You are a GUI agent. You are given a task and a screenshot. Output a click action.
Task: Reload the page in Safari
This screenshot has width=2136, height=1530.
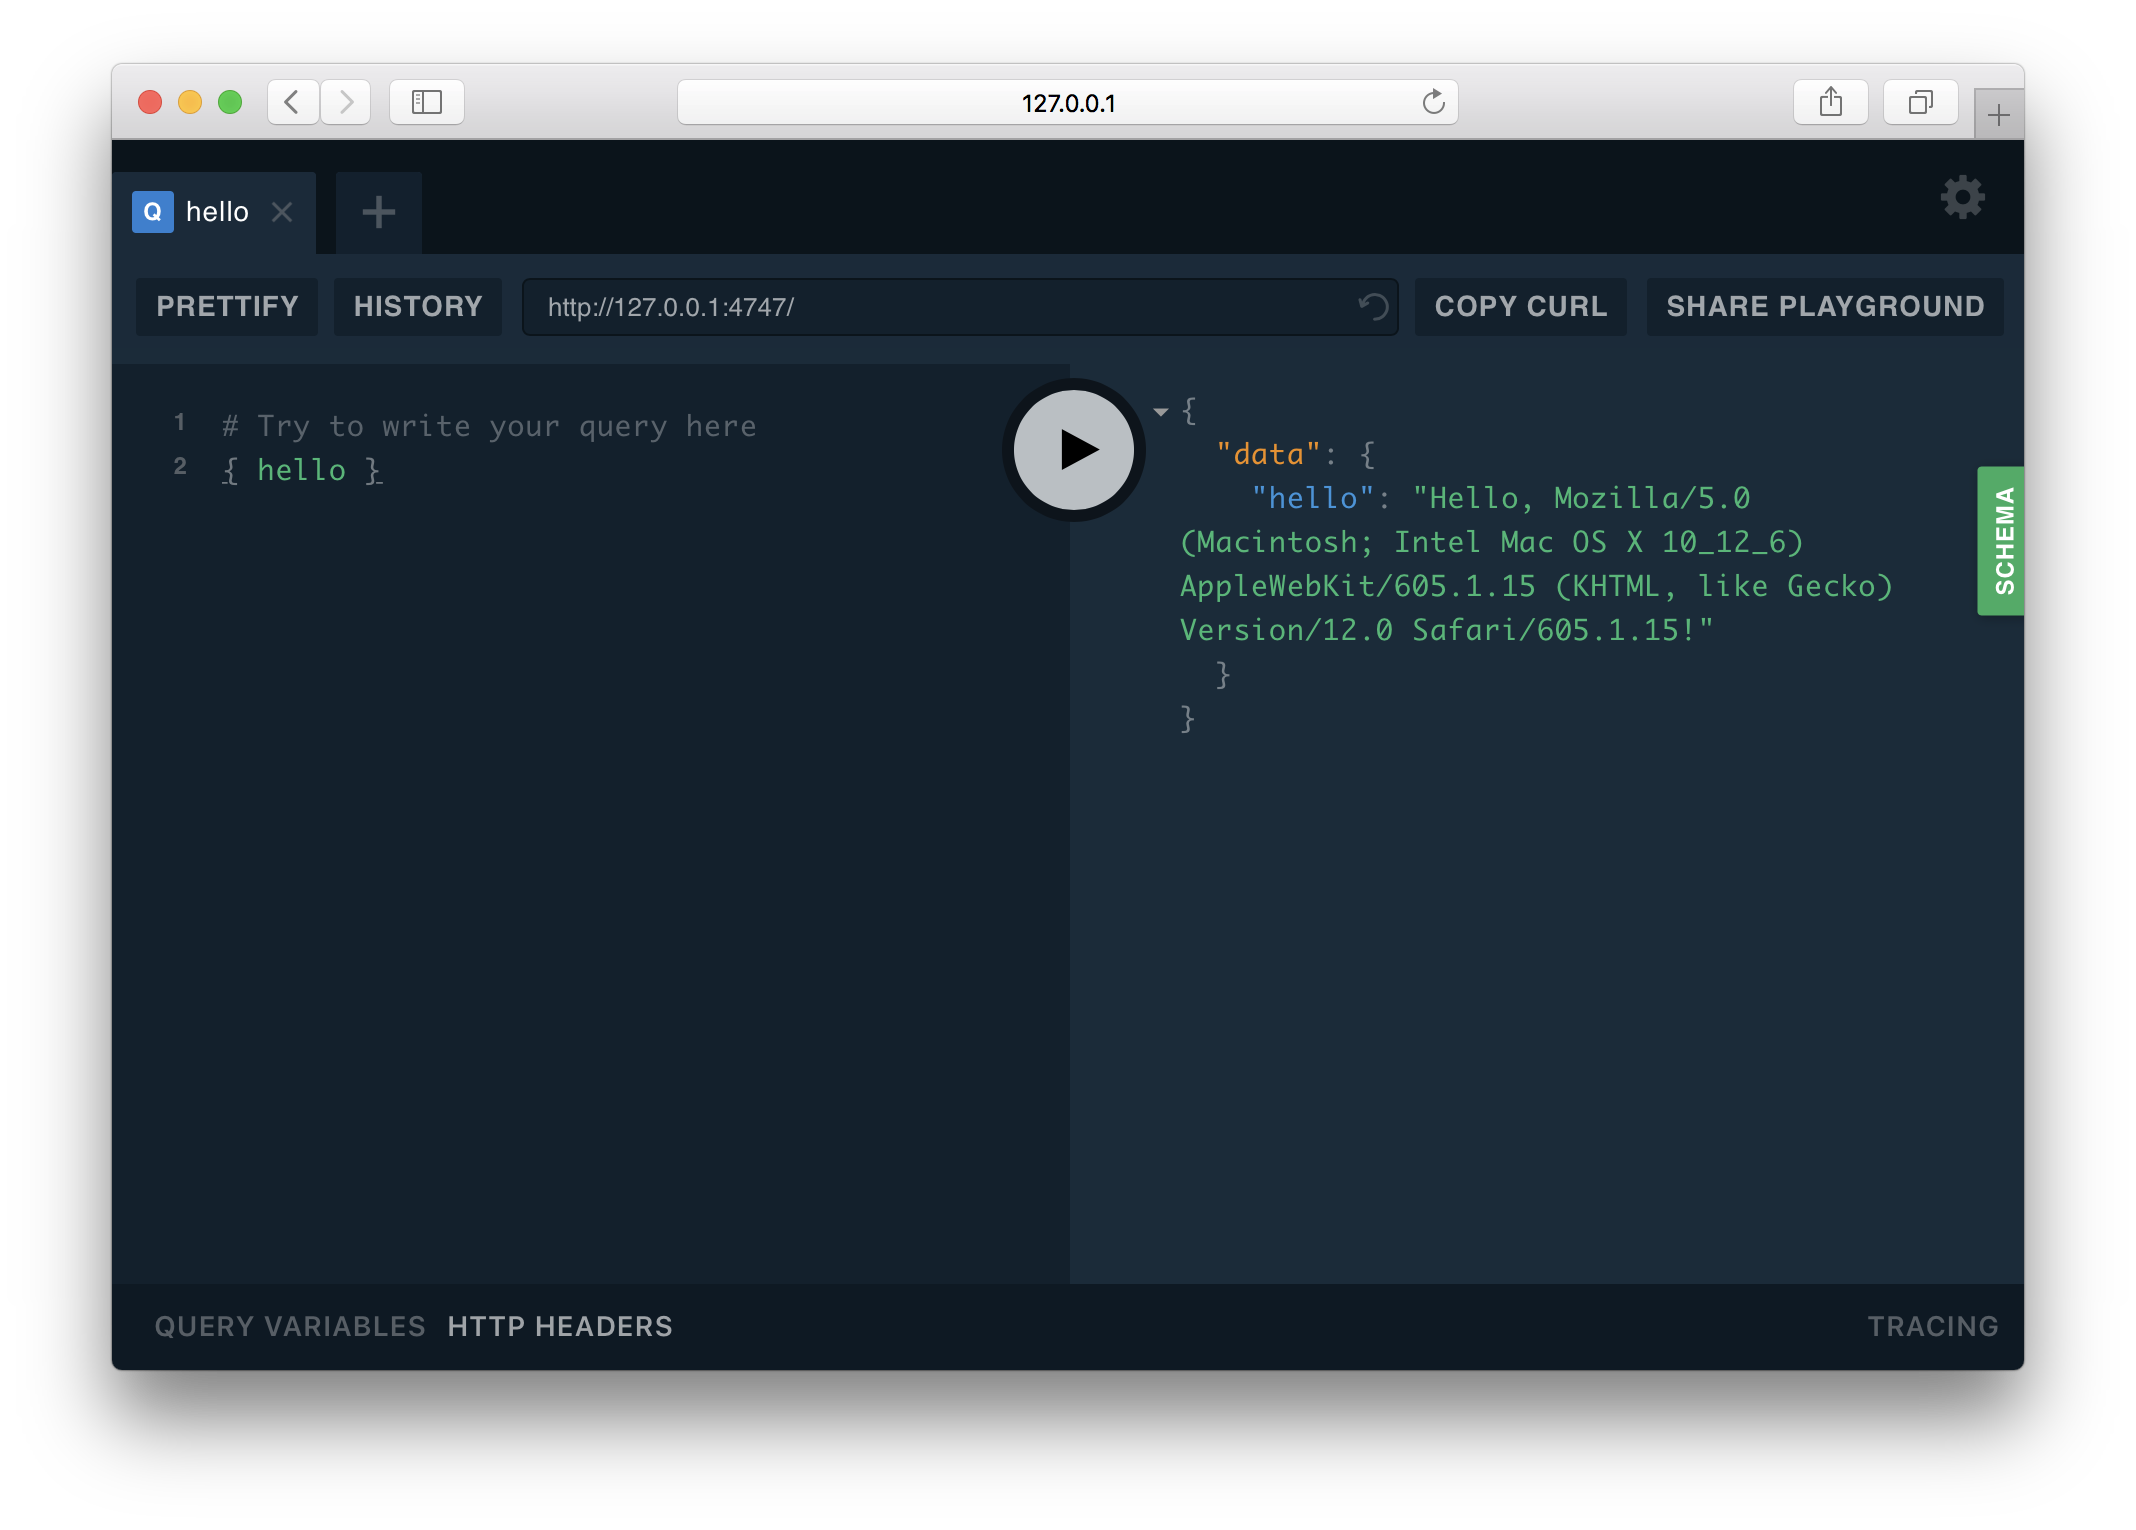(1433, 102)
